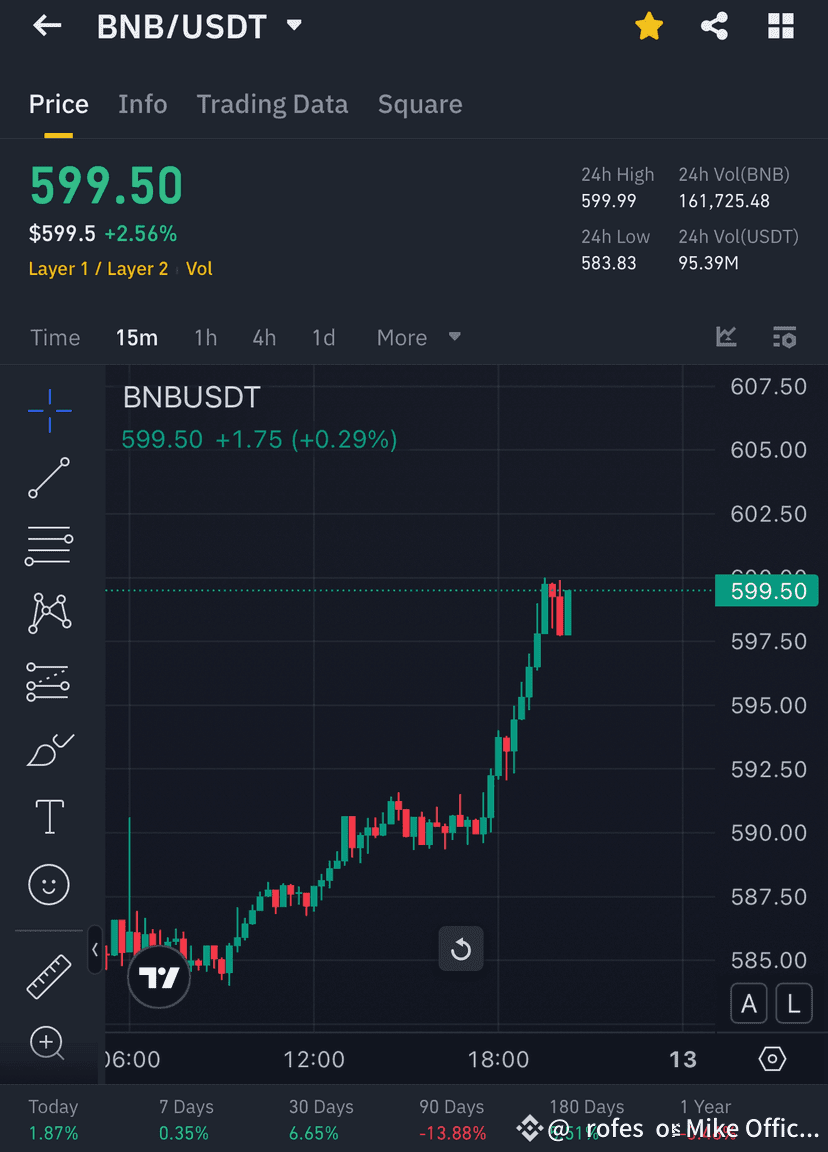Switch to the Trading Data tab
The width and height of the screenshot is (828, 1152).
[x=272, y=104]
